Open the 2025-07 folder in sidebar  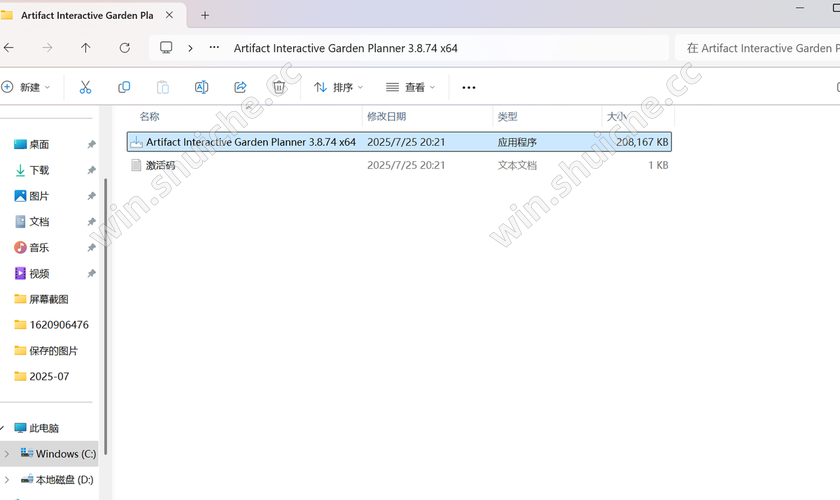point(49,376)
